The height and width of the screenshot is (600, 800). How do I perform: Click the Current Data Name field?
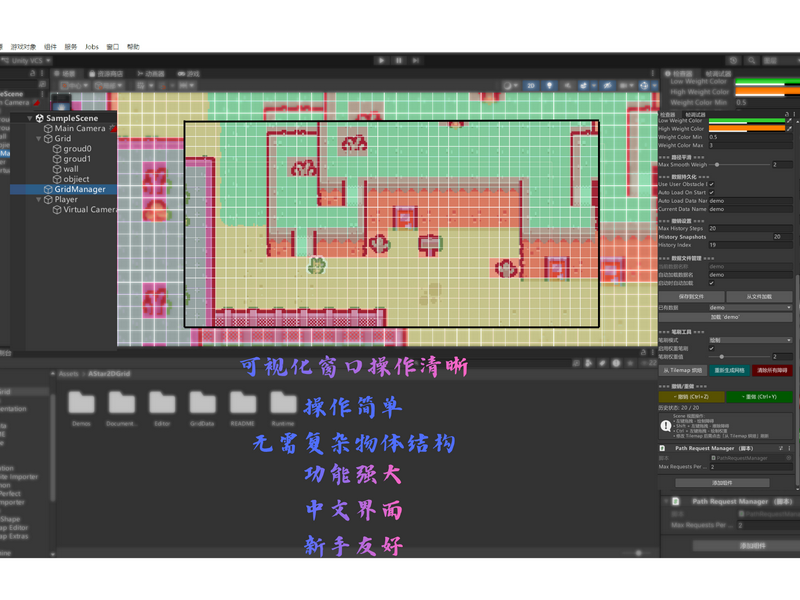(751, 209)
